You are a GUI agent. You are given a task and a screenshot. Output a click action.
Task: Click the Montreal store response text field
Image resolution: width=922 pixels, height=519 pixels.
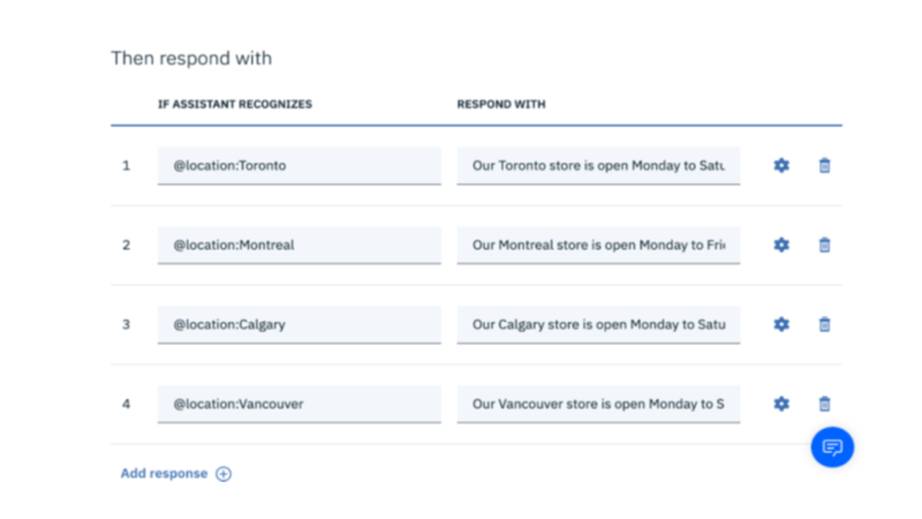[598, 245]
